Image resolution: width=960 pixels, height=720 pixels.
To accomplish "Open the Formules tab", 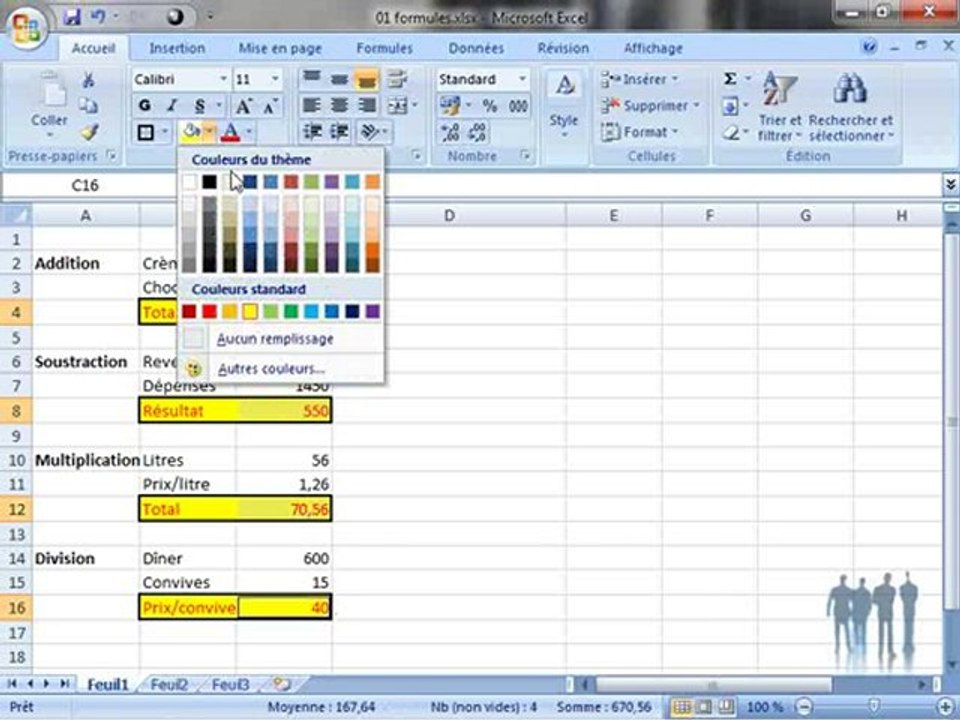I will (384, 48).
